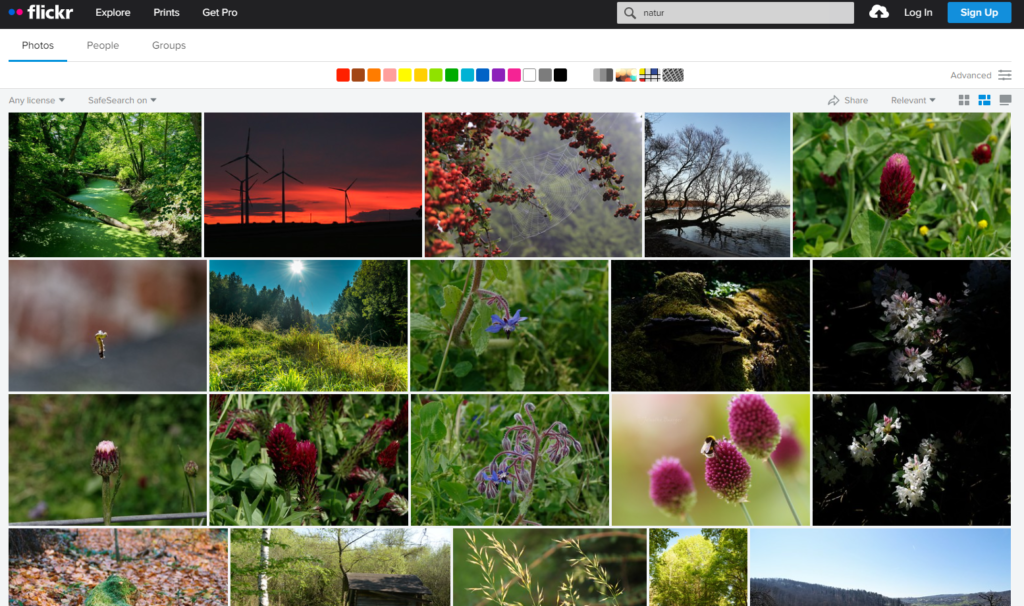Switch to the Groups tab
This screenshot has width=1024, height=606.
point(169,45)
